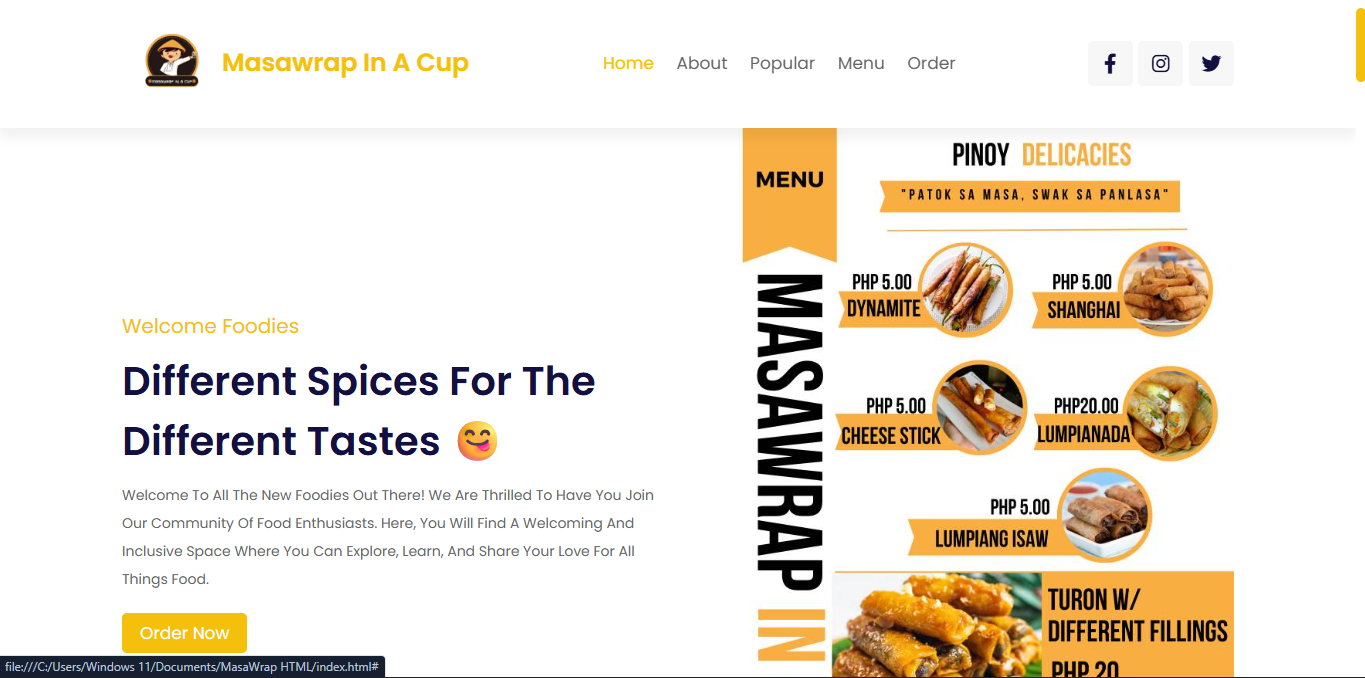Click the yummy face emoji in headline
This screenshot has height=678, width=1365.
[x=478, y=440]
